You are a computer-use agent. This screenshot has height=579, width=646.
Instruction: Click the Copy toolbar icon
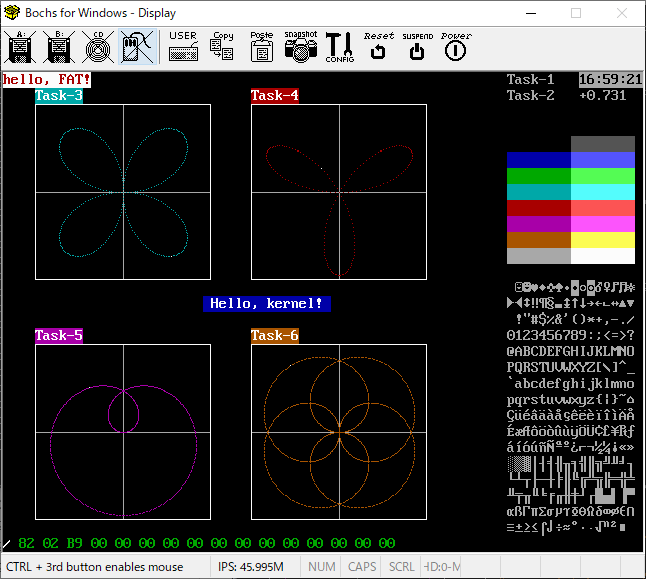tap(222, 47)
